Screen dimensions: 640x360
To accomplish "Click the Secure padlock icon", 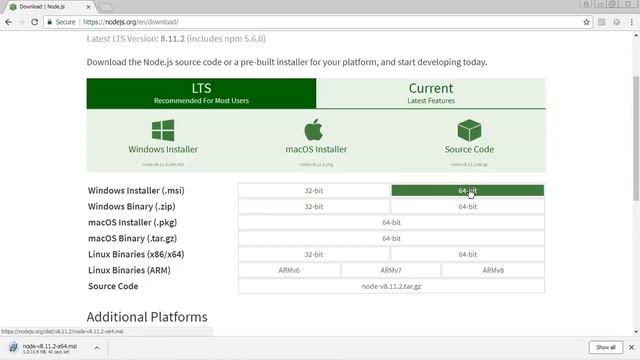I will coord(50,22).
